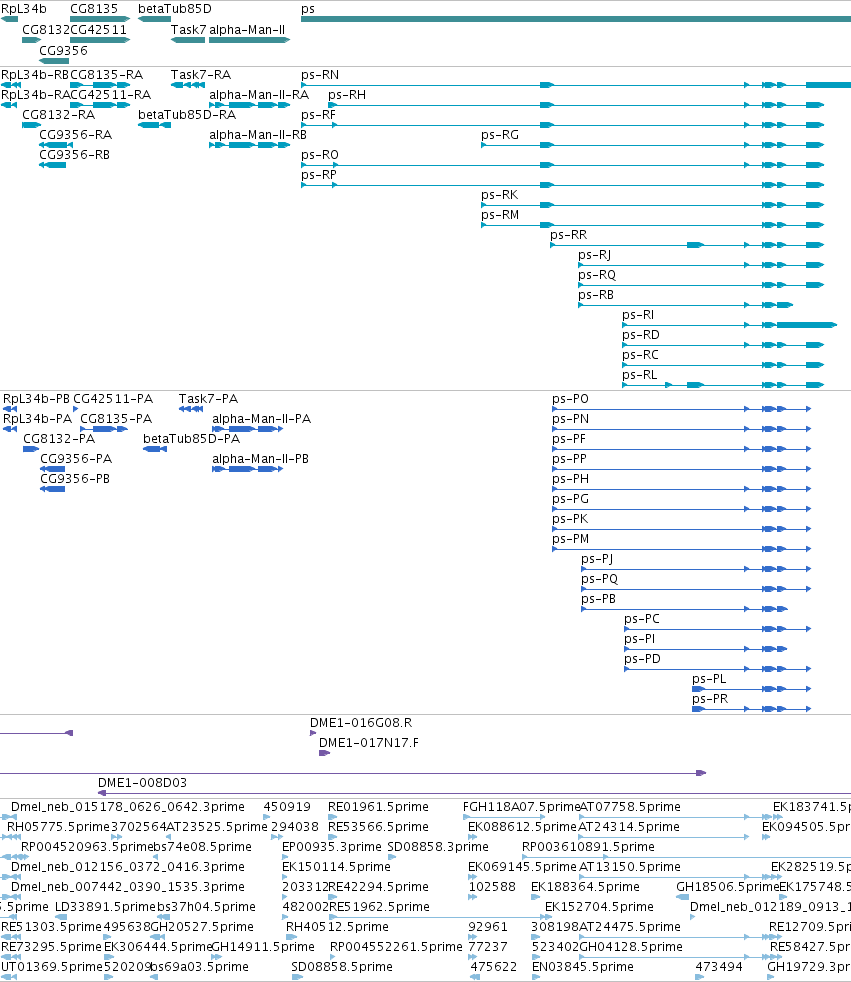Select the CG42511-PA protein label

113,399
